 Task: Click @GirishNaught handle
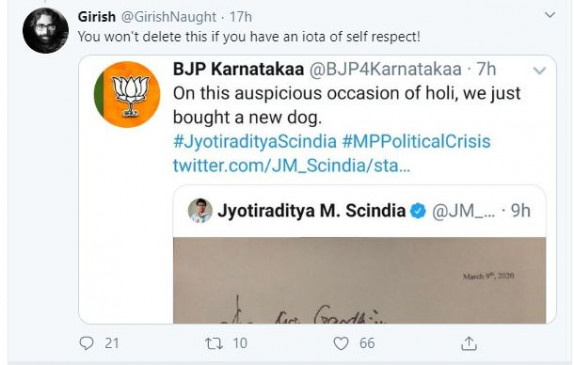click(168, 17)
